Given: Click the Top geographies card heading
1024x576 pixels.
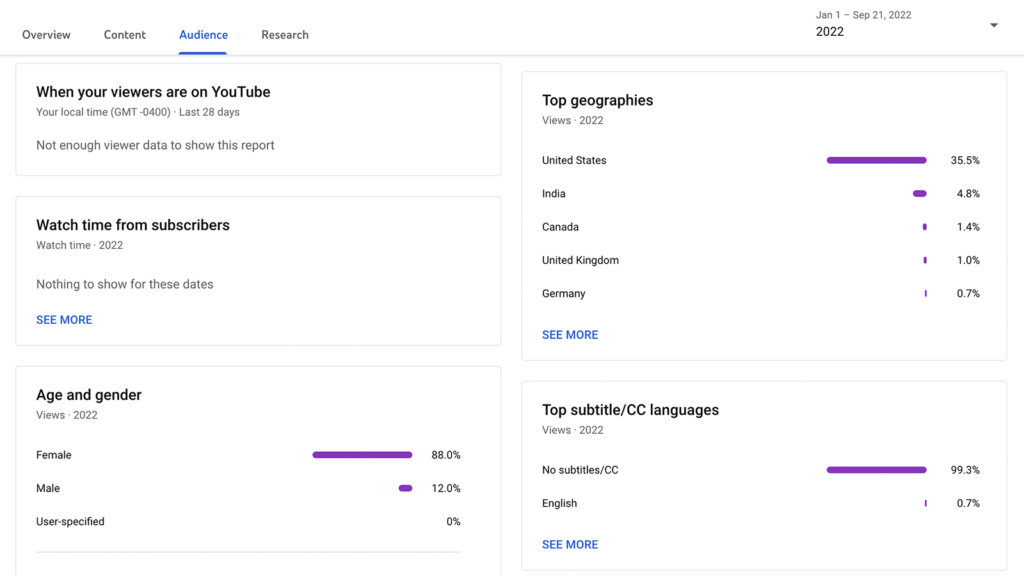Looking at the screenshot, I should pyautogui.click(x=597, y=100).
